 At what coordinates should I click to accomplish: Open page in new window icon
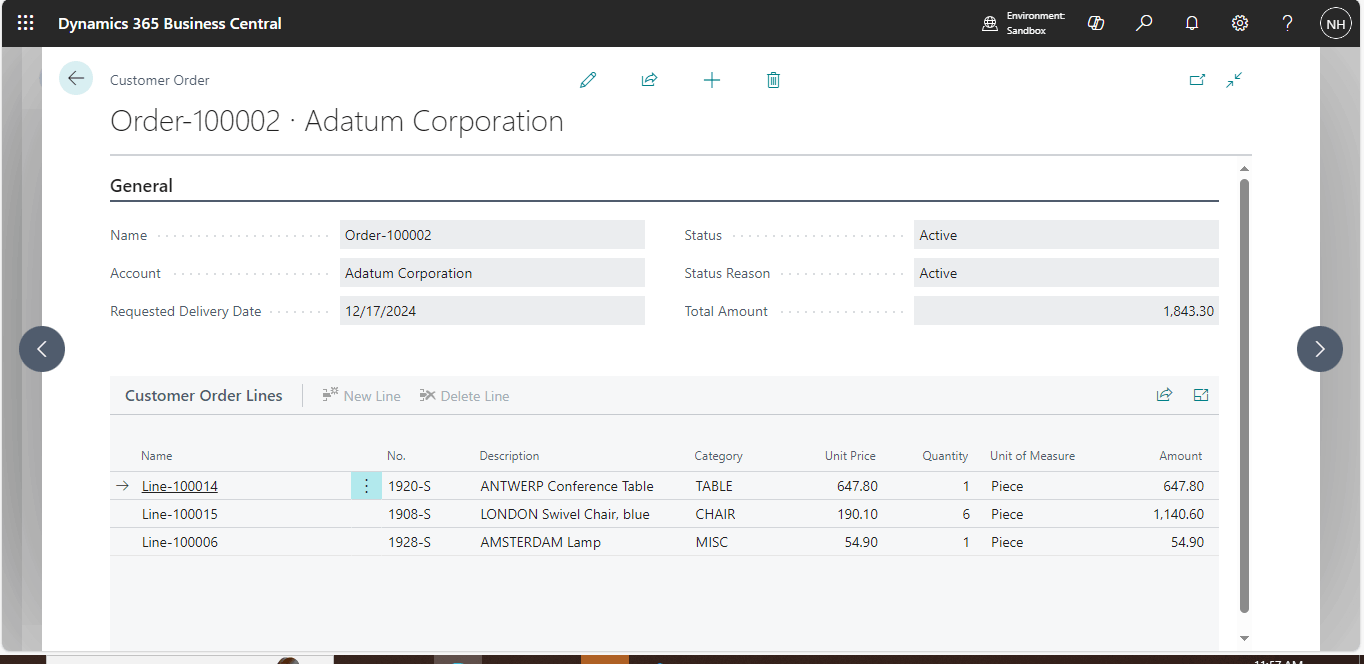point(1197,80)
